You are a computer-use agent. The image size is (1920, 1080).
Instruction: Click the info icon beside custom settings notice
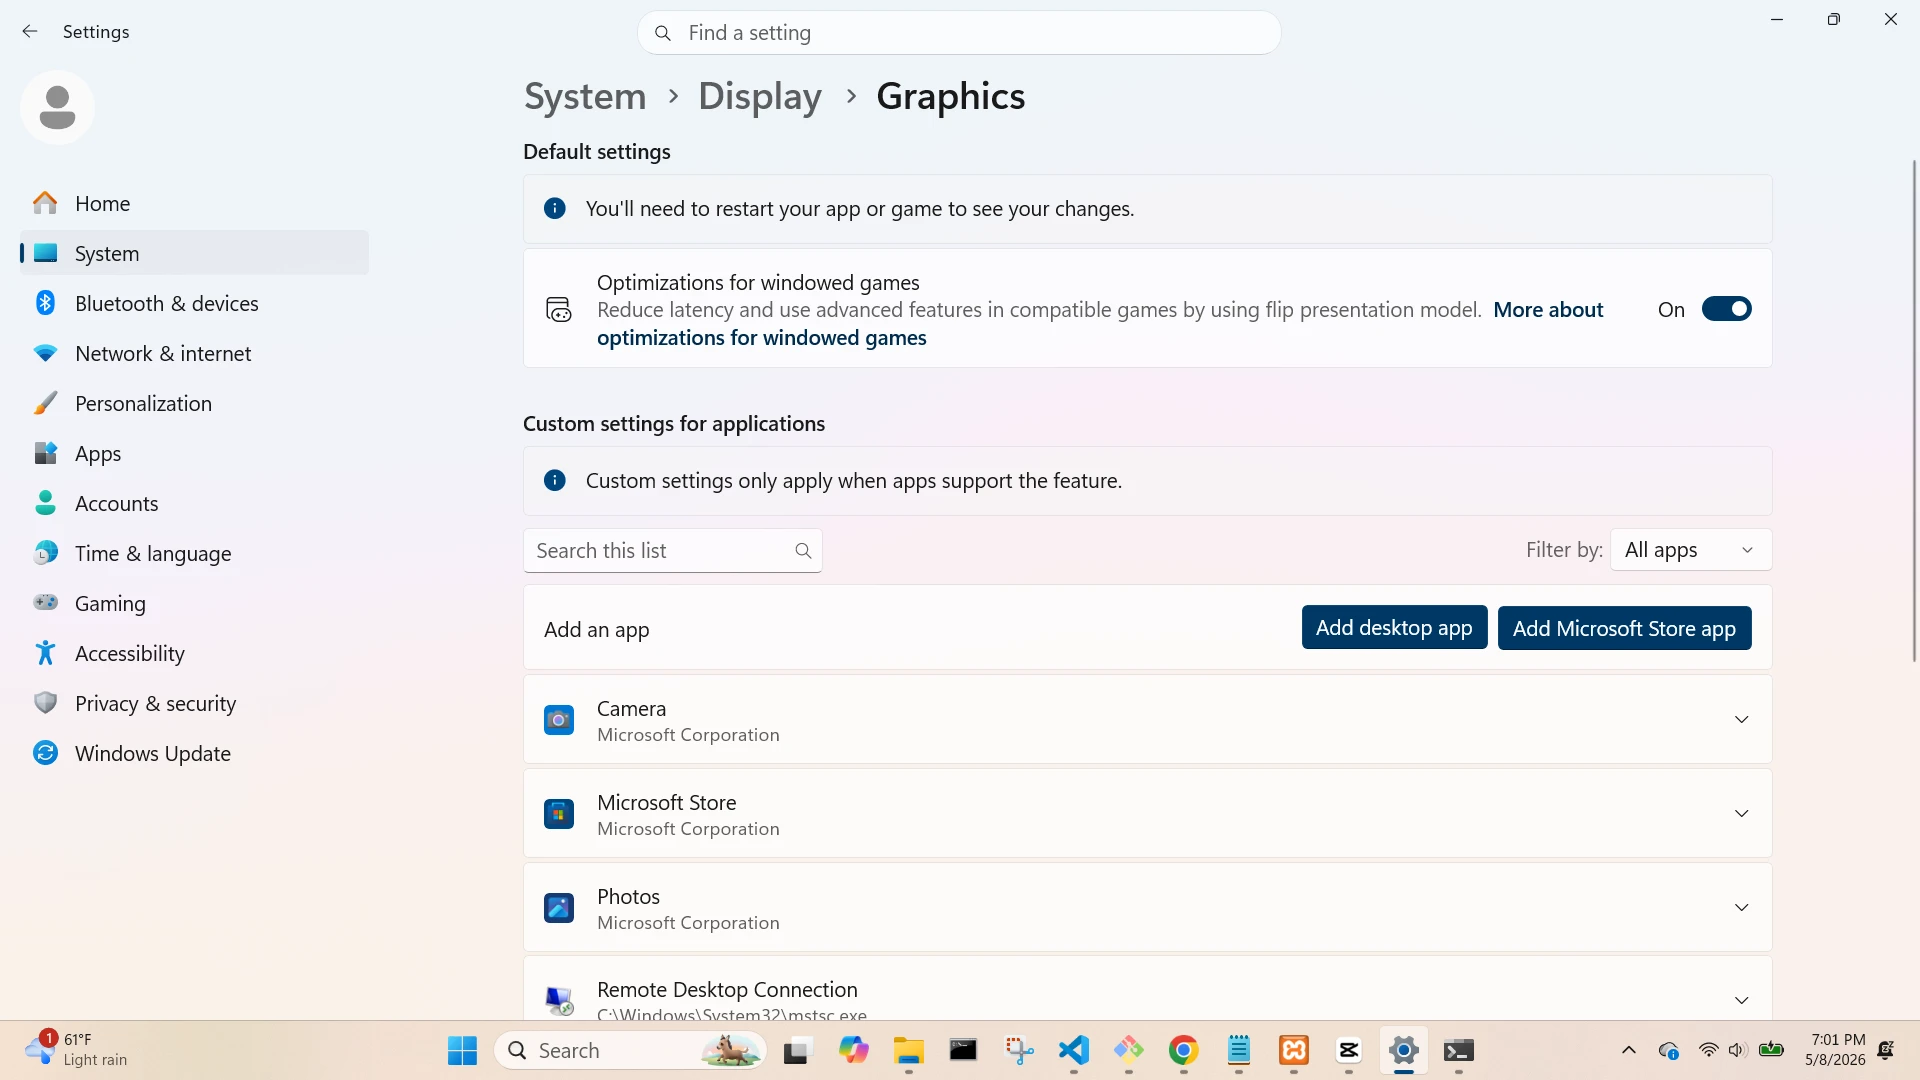tap(555, 480)
